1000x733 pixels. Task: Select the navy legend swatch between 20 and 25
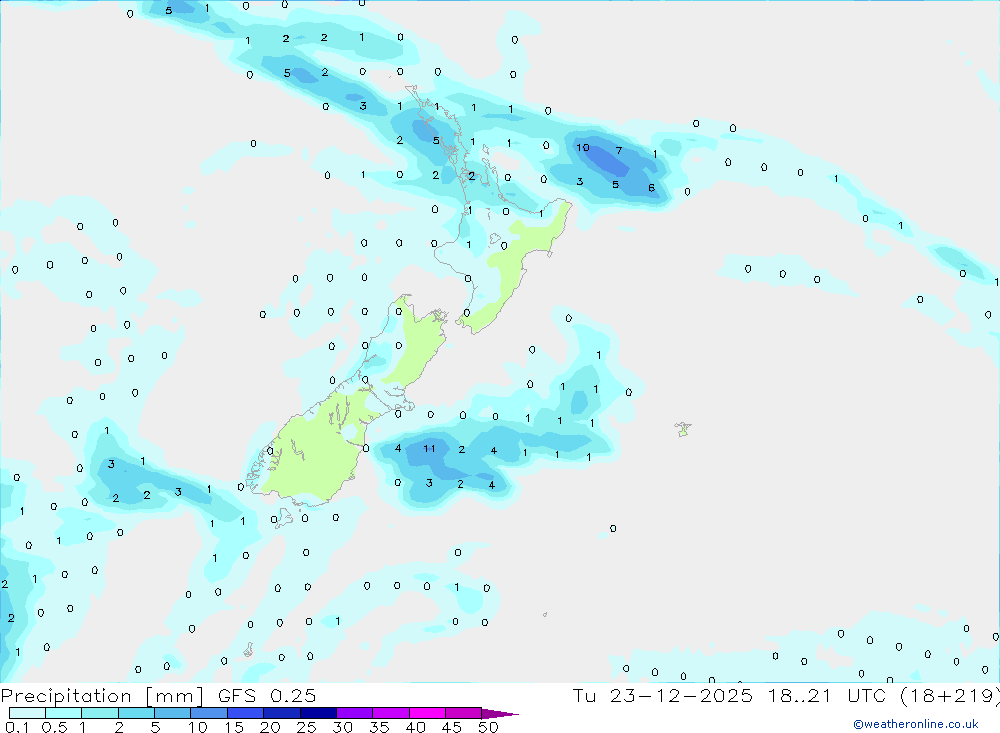point(282,713)
